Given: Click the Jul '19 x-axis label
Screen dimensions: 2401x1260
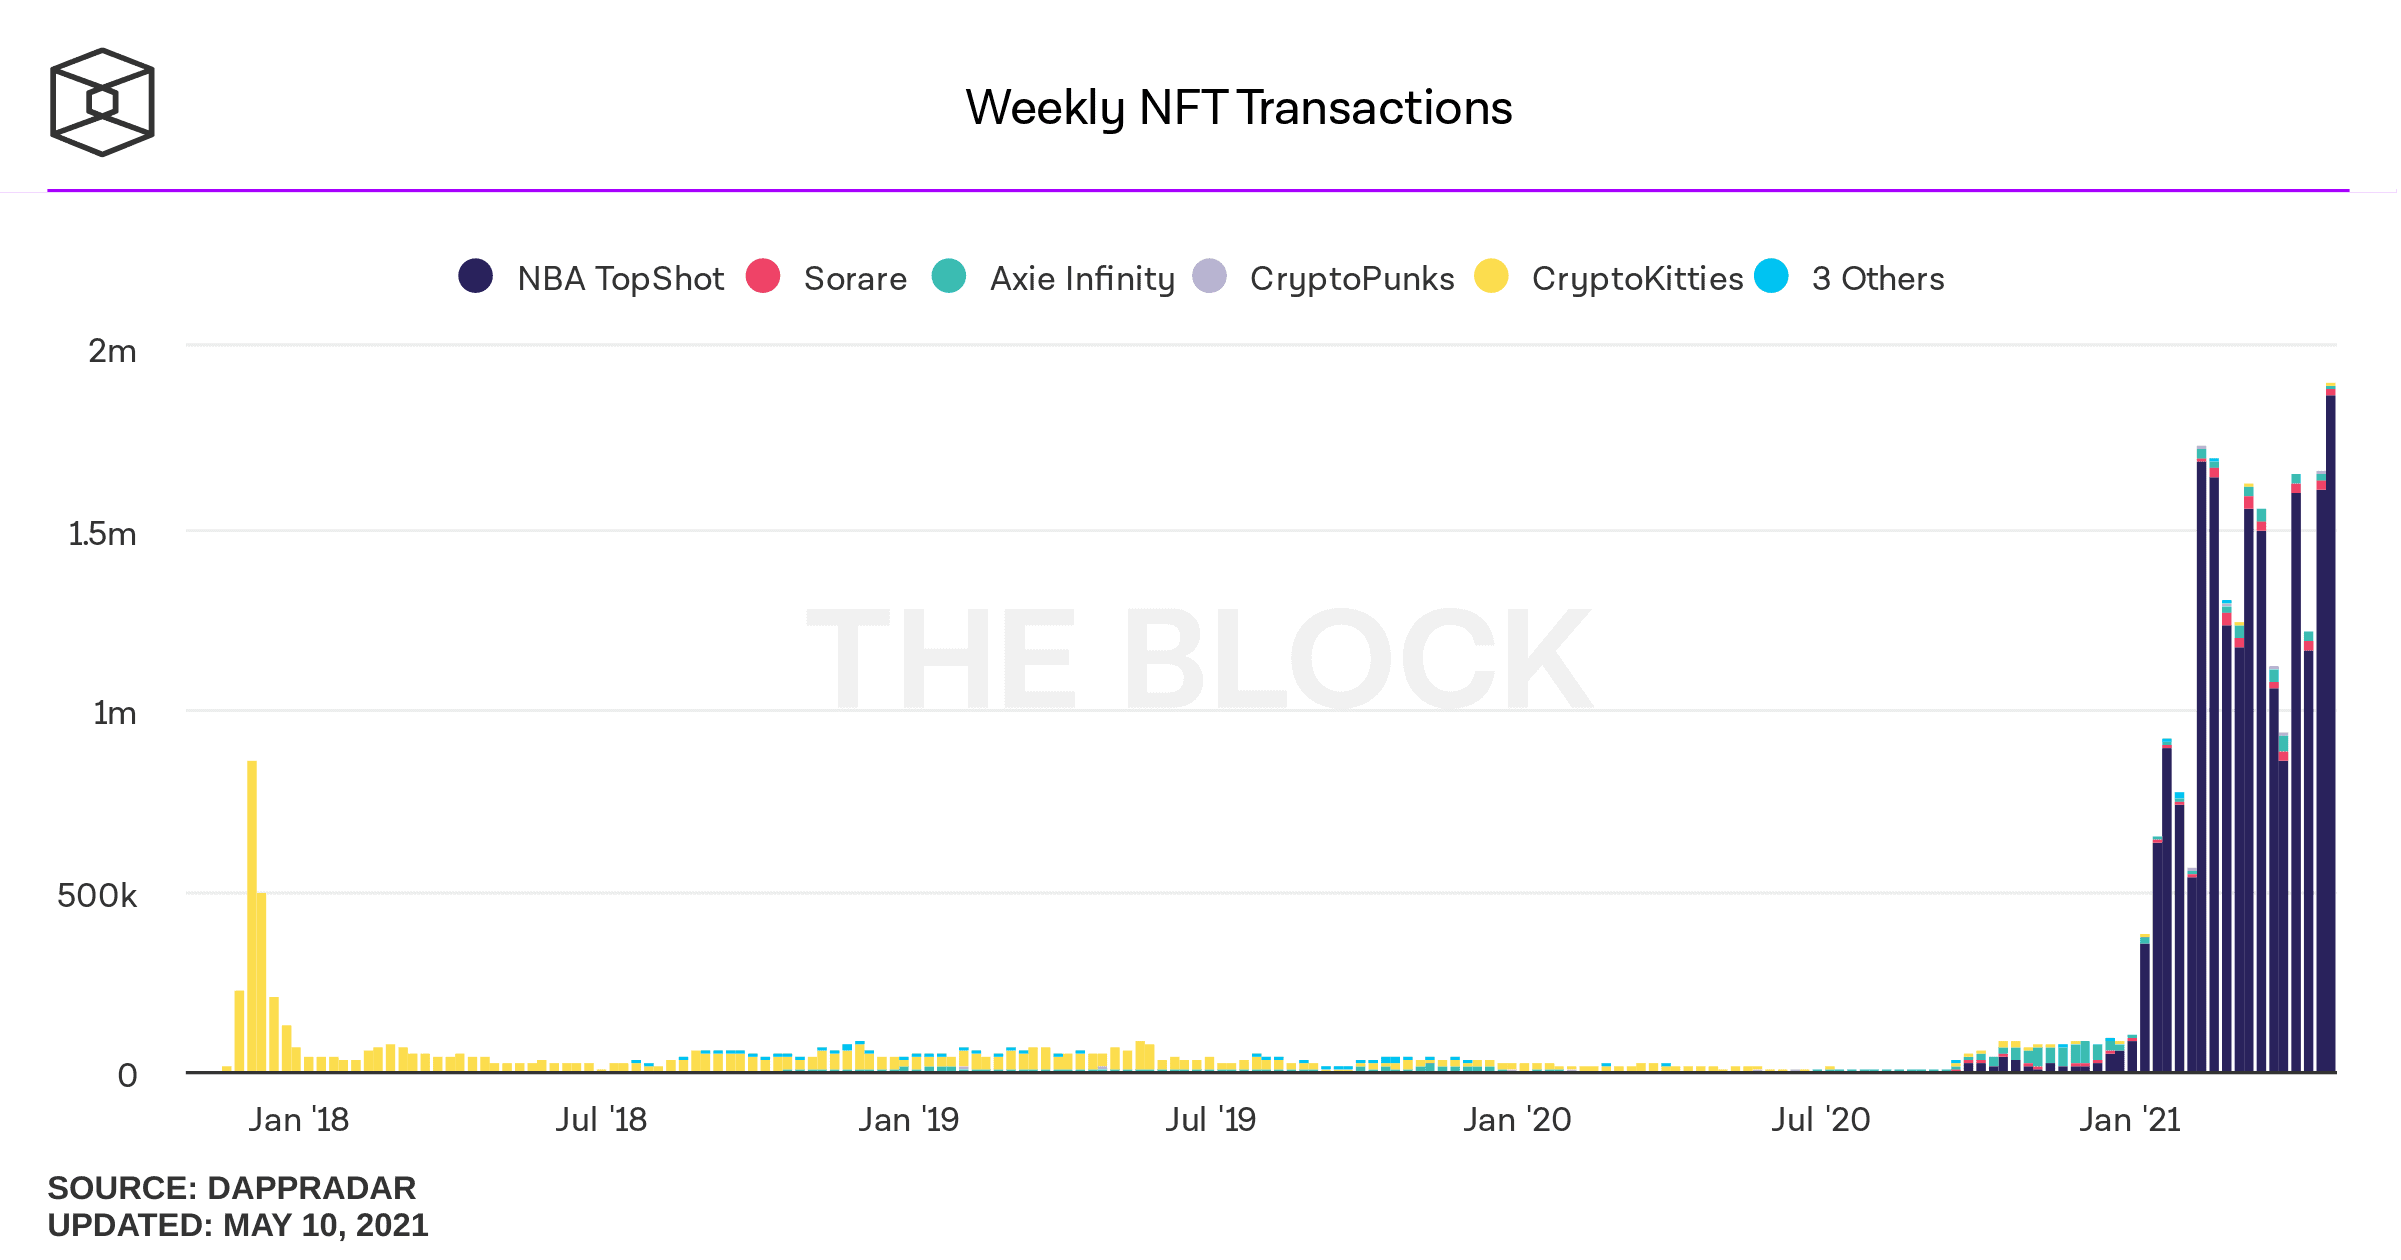Looking at the screenshot, I should (1210, 1120).
